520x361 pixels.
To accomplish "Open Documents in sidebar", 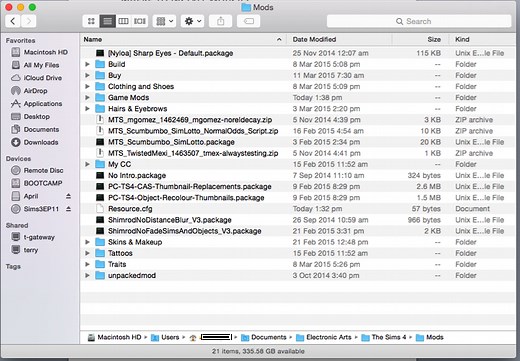I will point(35,129).
